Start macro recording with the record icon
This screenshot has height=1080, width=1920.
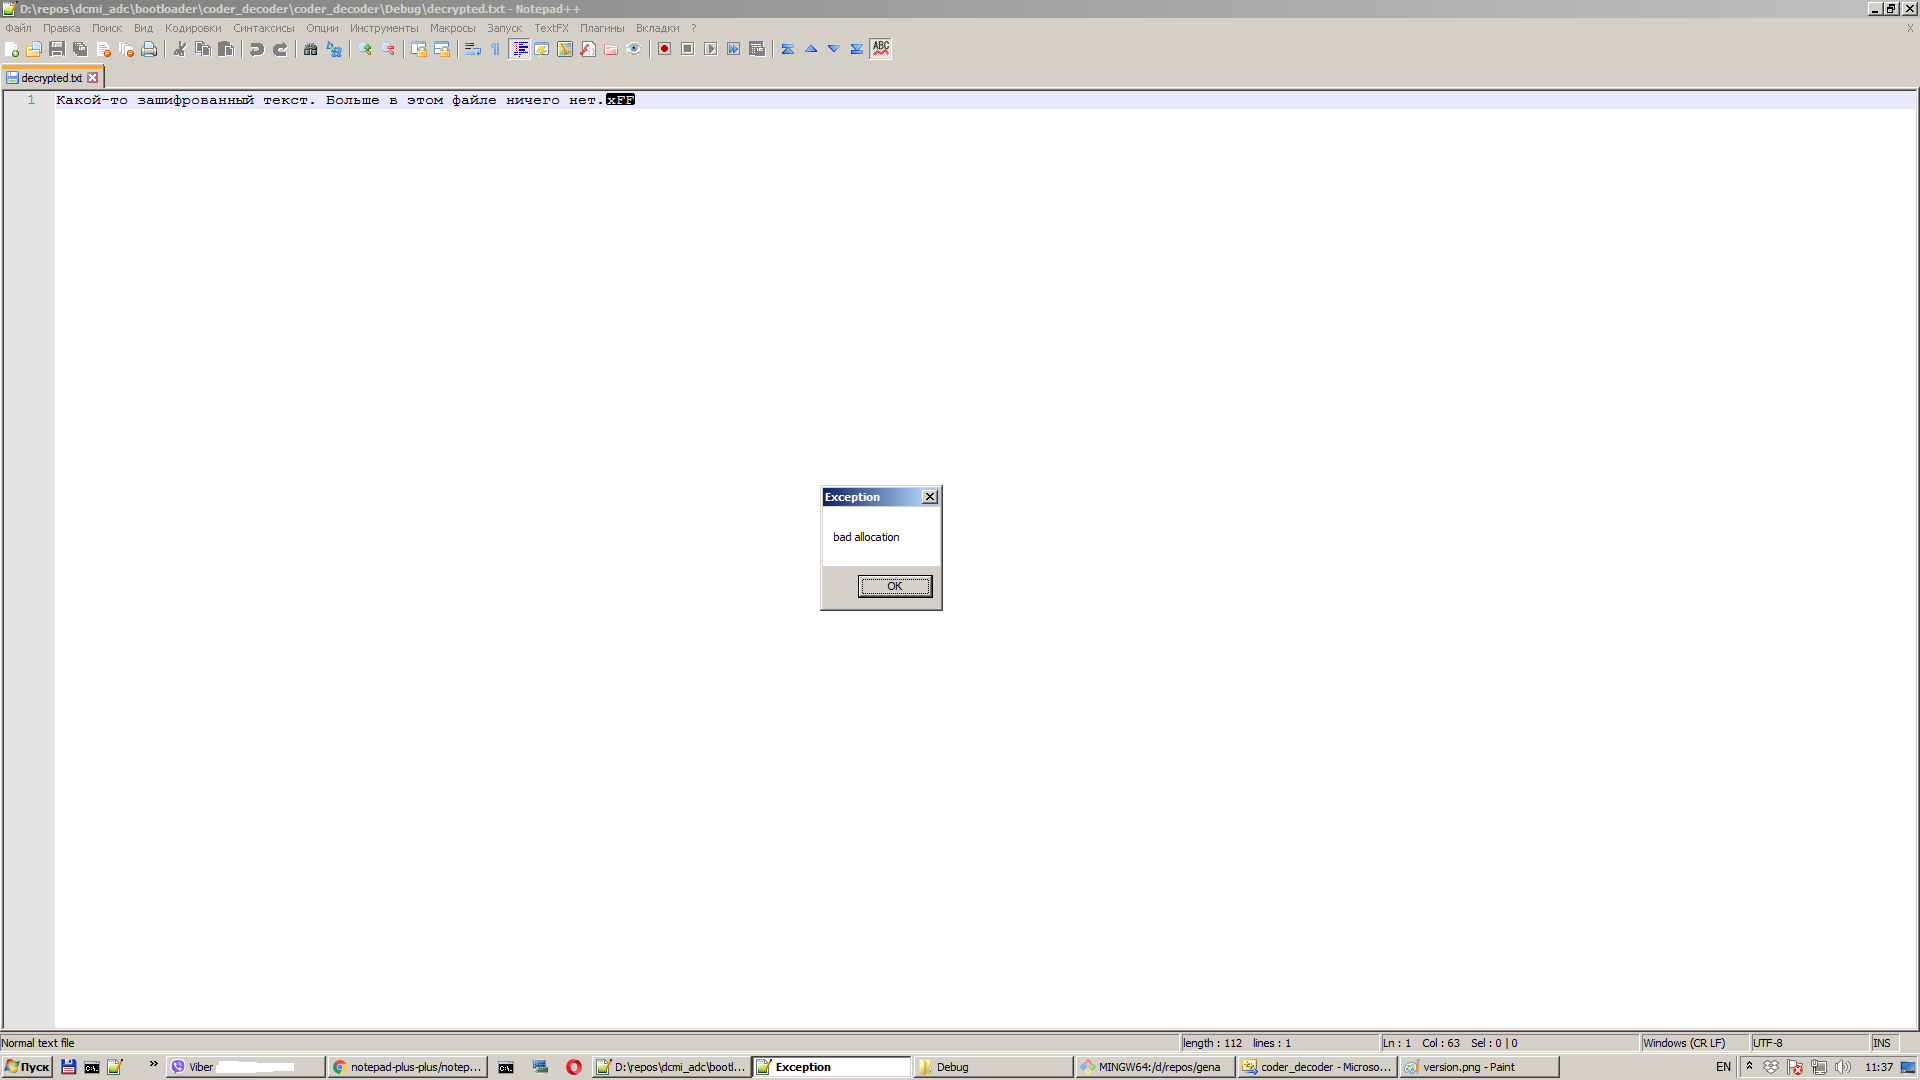pyautogui.click(x=664, y=49)
